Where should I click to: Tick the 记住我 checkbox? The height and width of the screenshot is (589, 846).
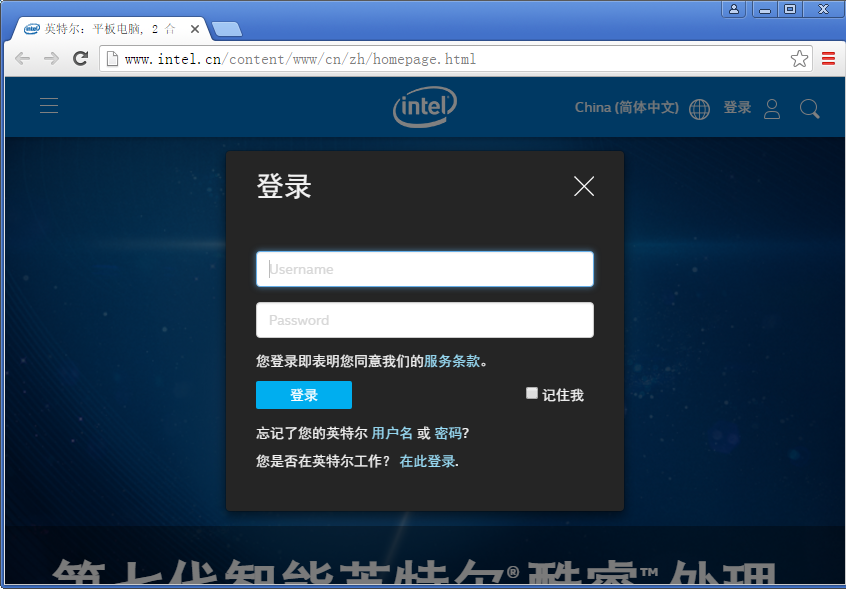(531, 393)
